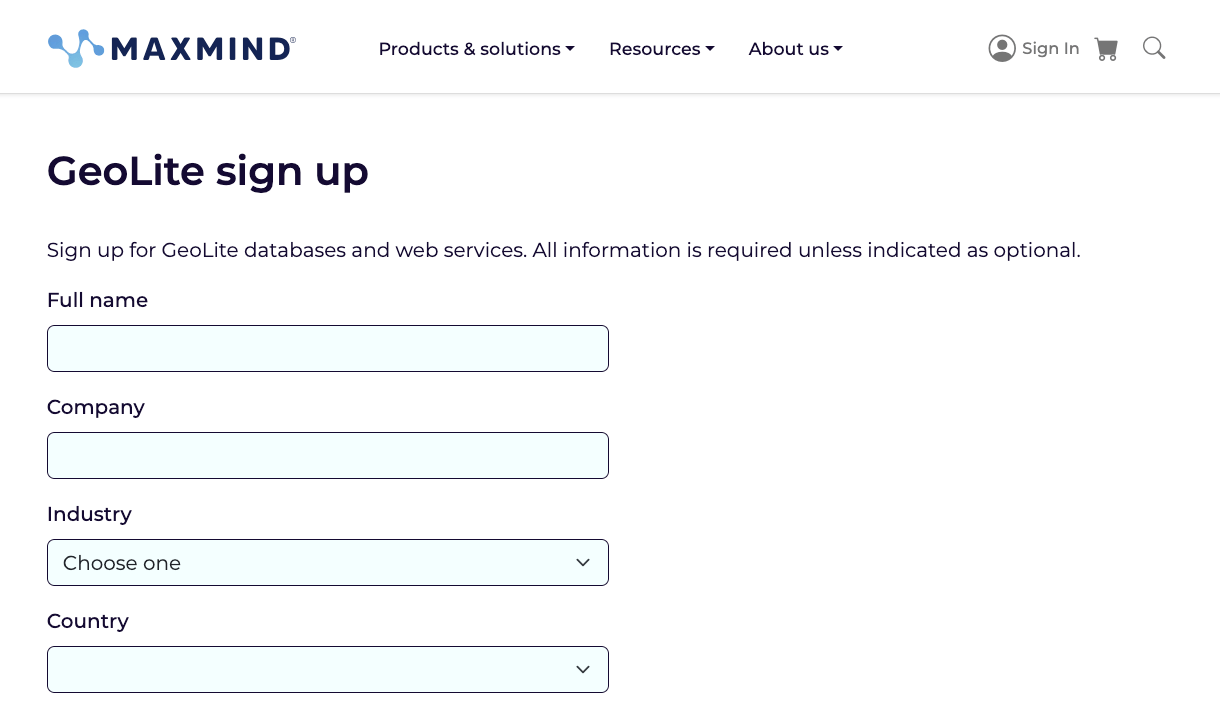The image size is (1220, 707).
Task: Click the user avatar icon beside Sign In
Action: tap(1001, 48)
